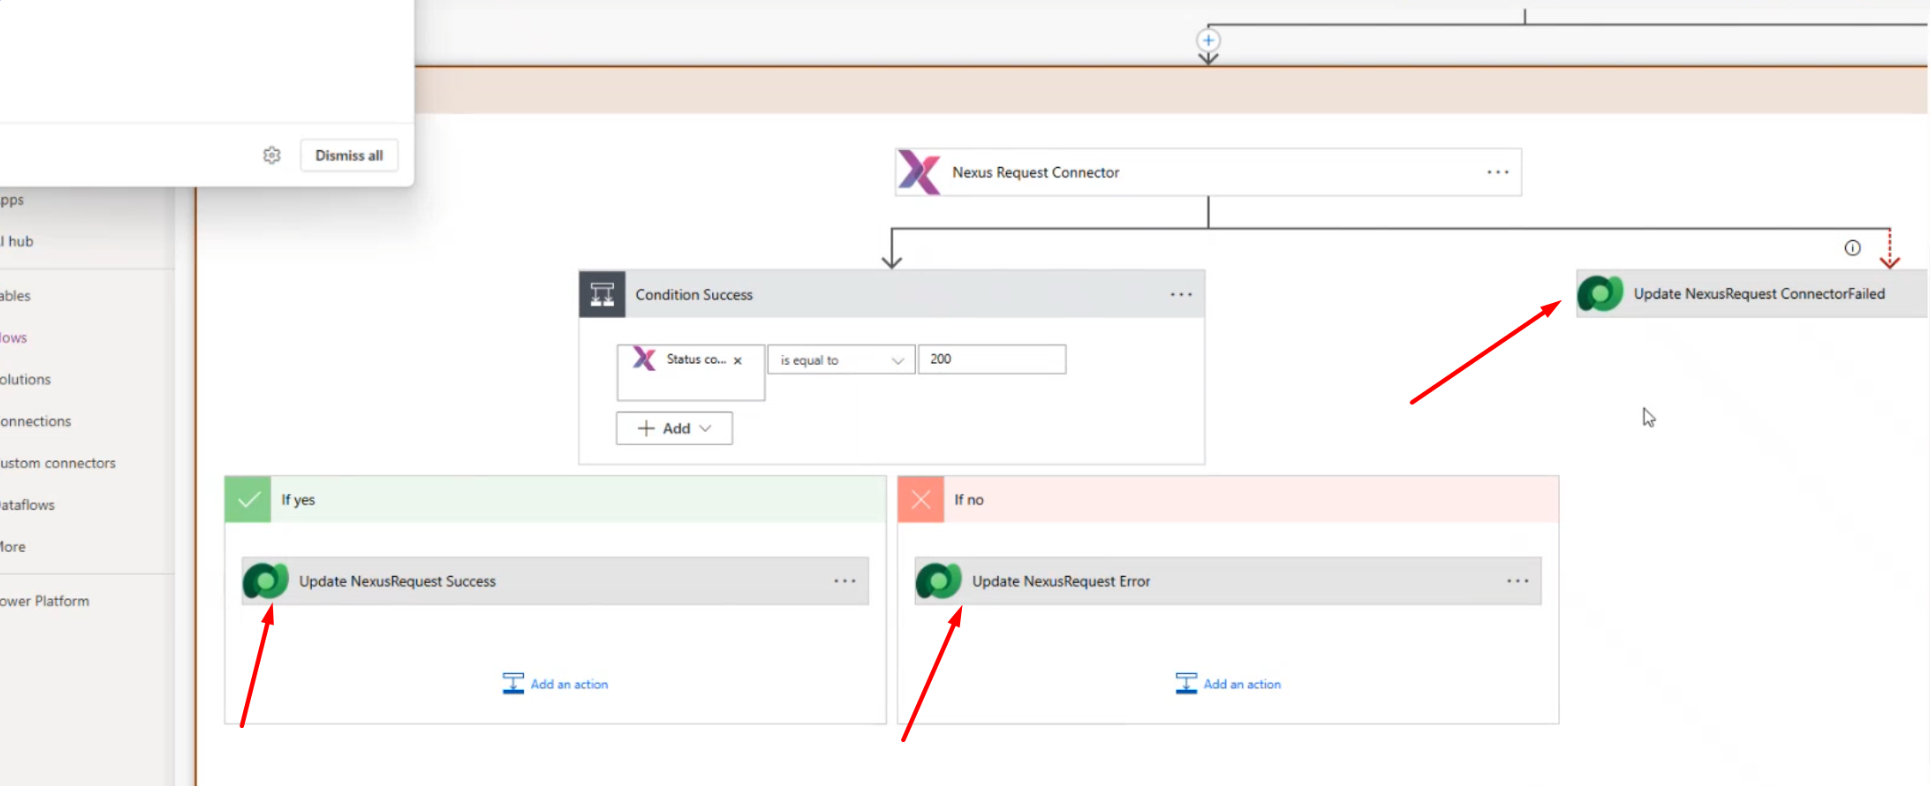Expand the Update NexusRequest Error action
1930x786 pixels.
(1228, 581)
